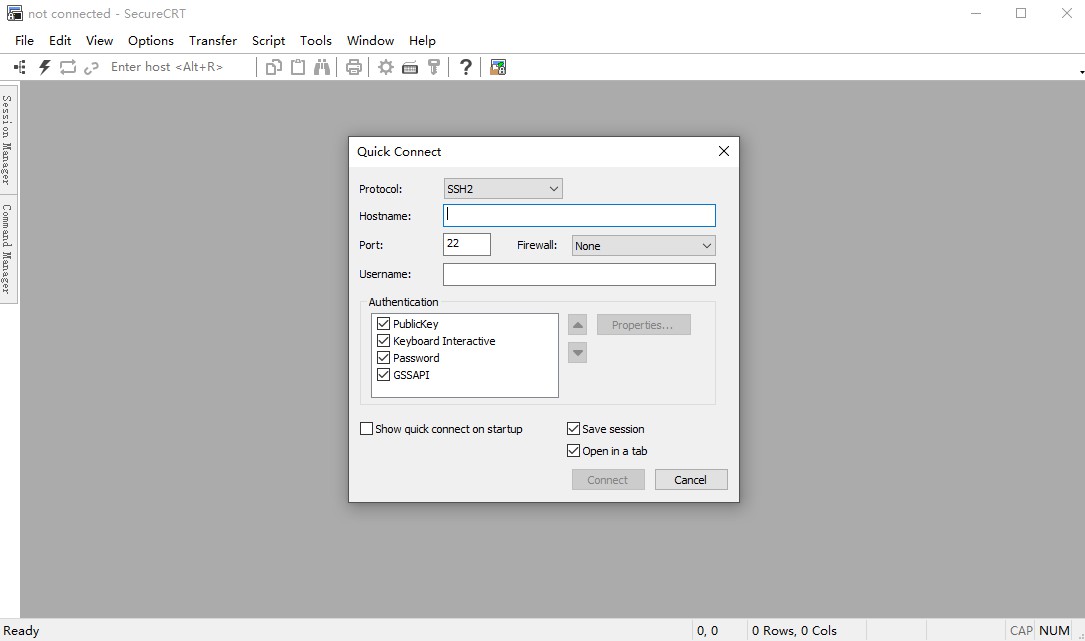This screenshot has width=1085, height=641.
Task: Click the move authentication down arrow
Action: 578,353
